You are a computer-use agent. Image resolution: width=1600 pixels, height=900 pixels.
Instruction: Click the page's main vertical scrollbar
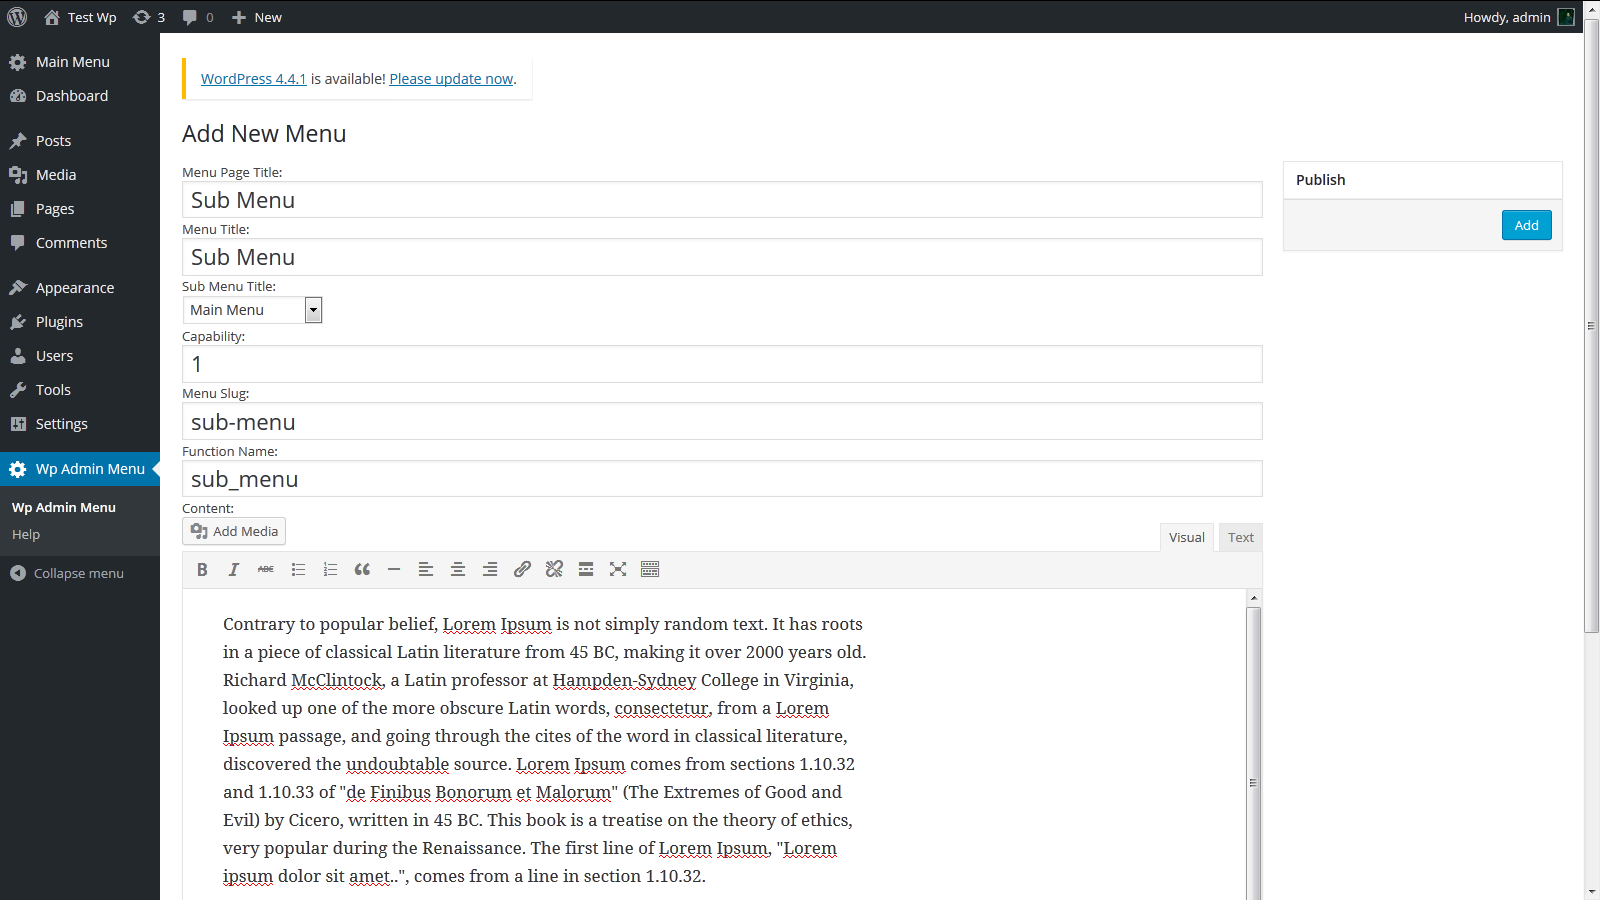pos(1592,326)
